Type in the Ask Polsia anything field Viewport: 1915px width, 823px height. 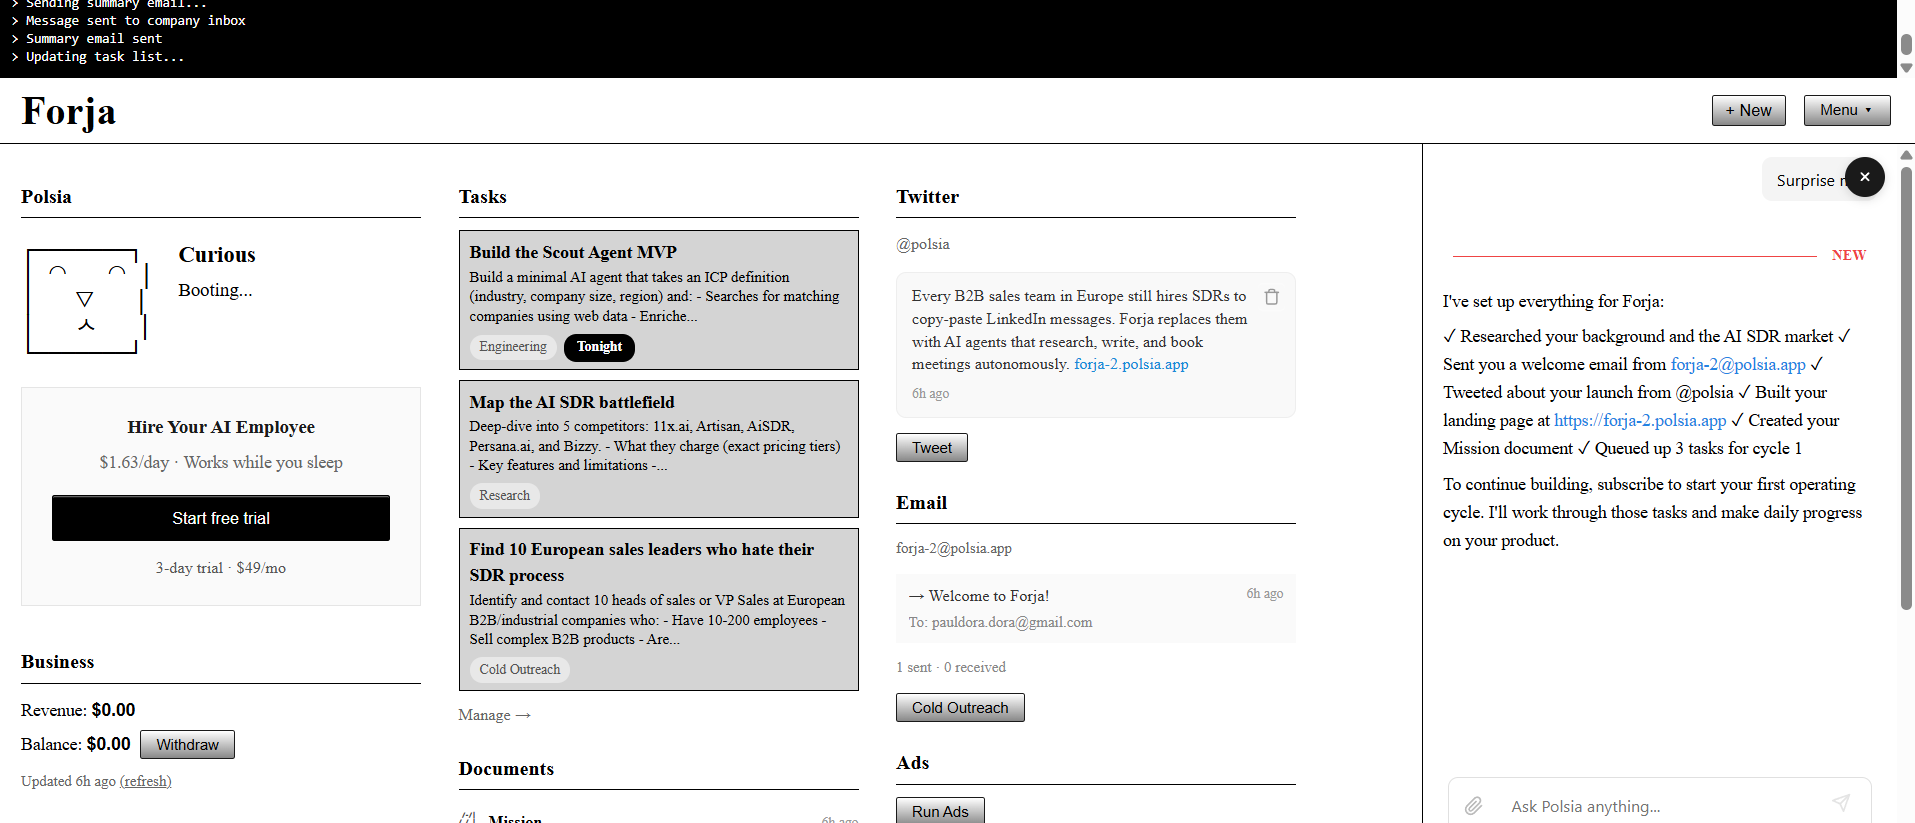1660,806
